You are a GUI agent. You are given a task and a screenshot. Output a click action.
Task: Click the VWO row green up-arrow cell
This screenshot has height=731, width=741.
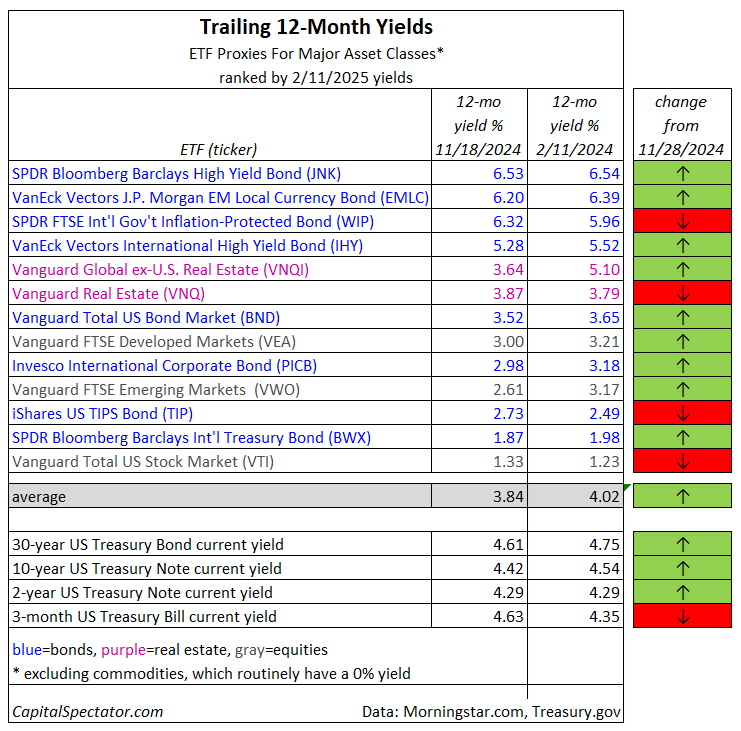682,389
